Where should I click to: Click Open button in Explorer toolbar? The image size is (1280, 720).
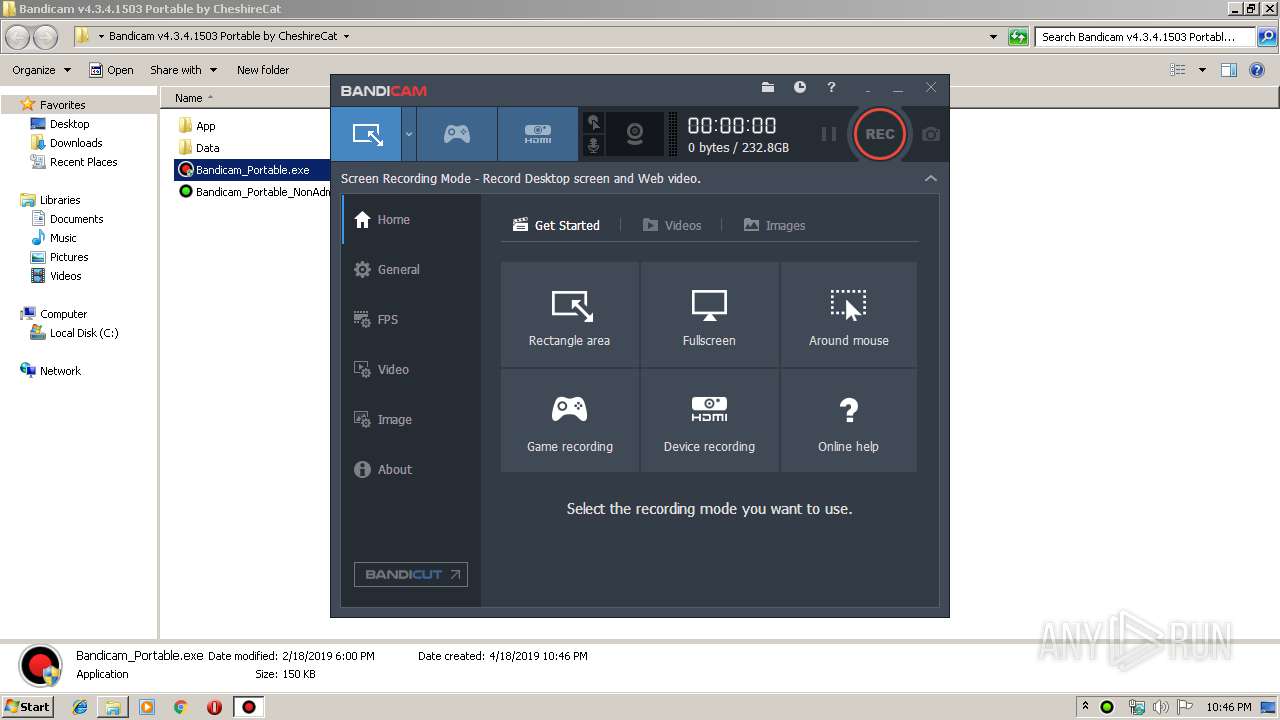pyautogui.click(x=111, y=70)
